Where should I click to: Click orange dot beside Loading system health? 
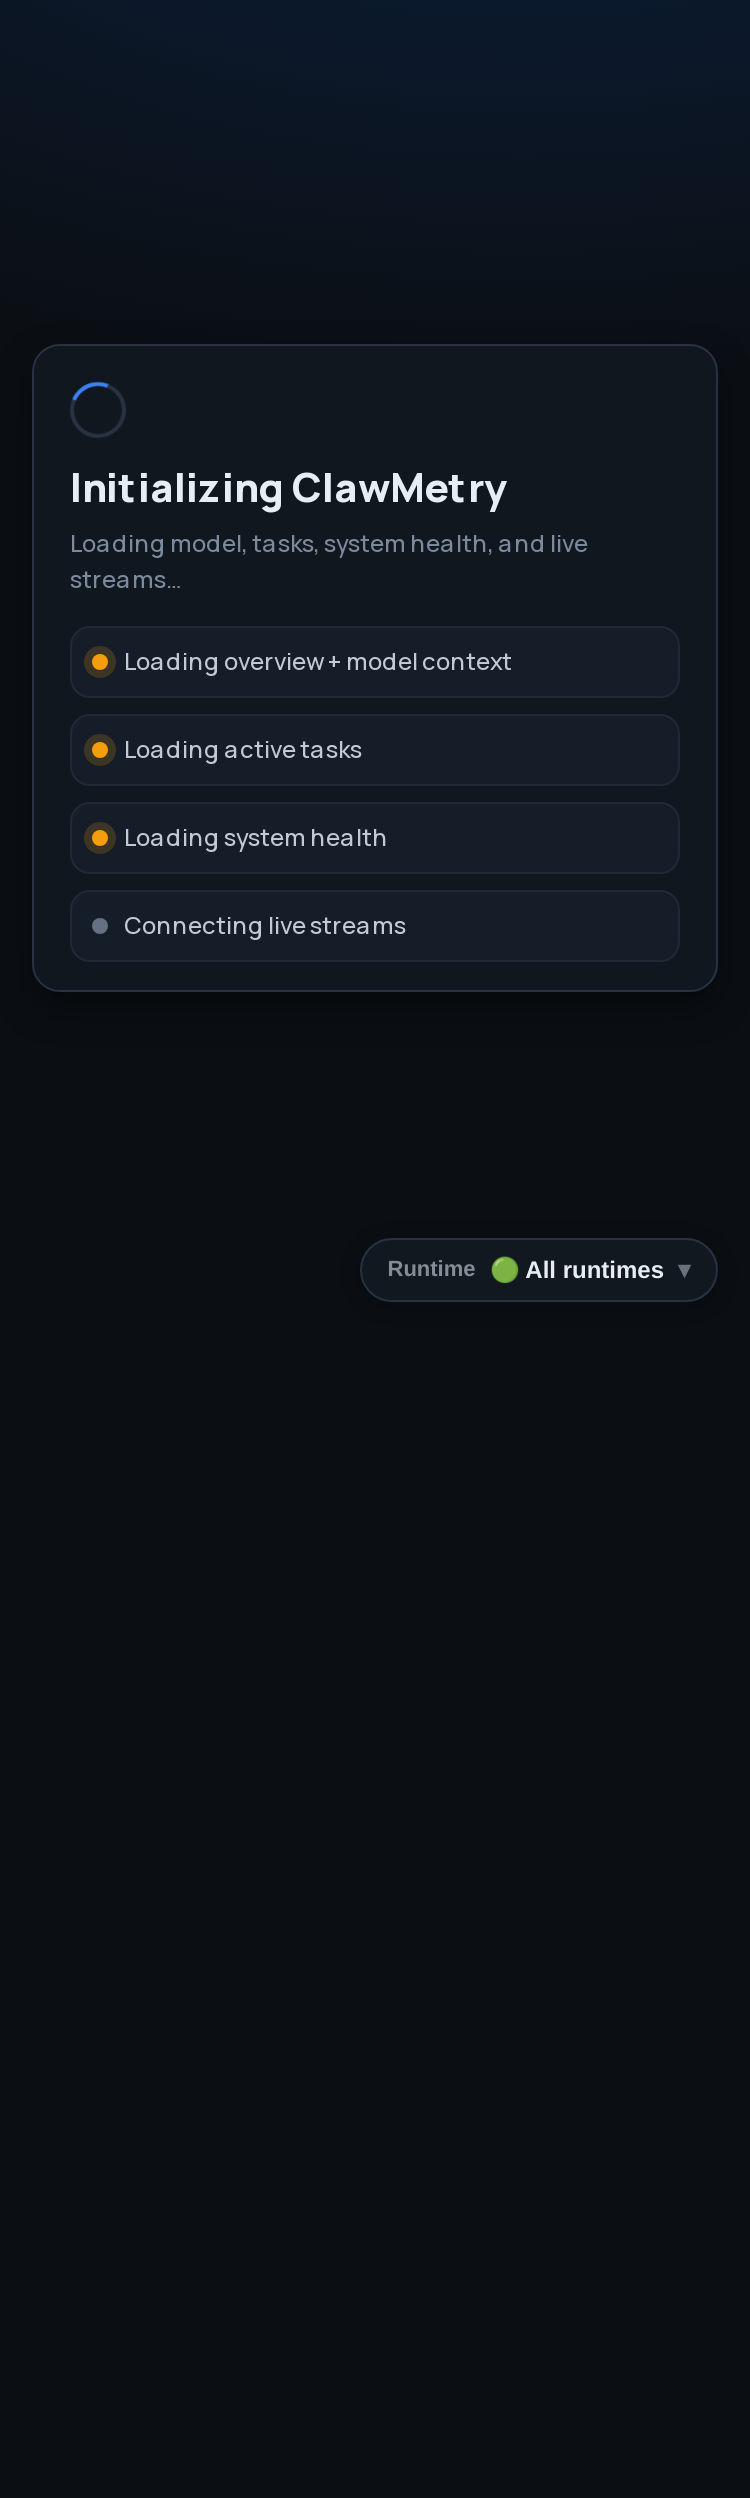[x=100, y=838]
